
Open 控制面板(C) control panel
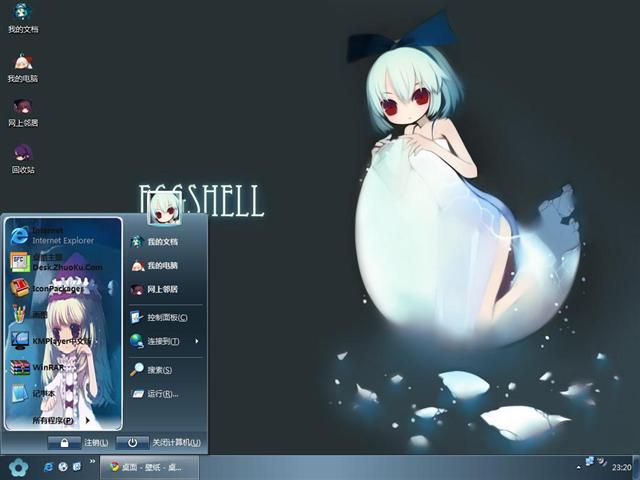pos(159,317)
